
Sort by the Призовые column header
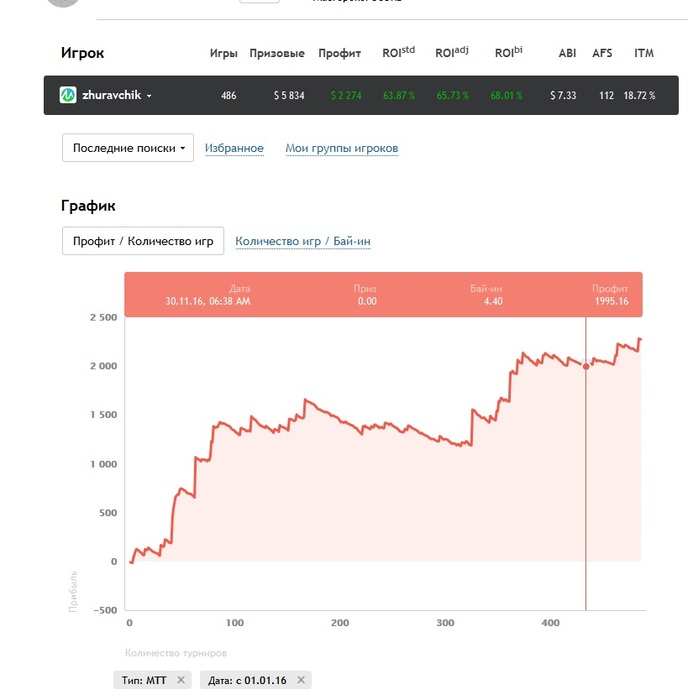pos(277,53)
